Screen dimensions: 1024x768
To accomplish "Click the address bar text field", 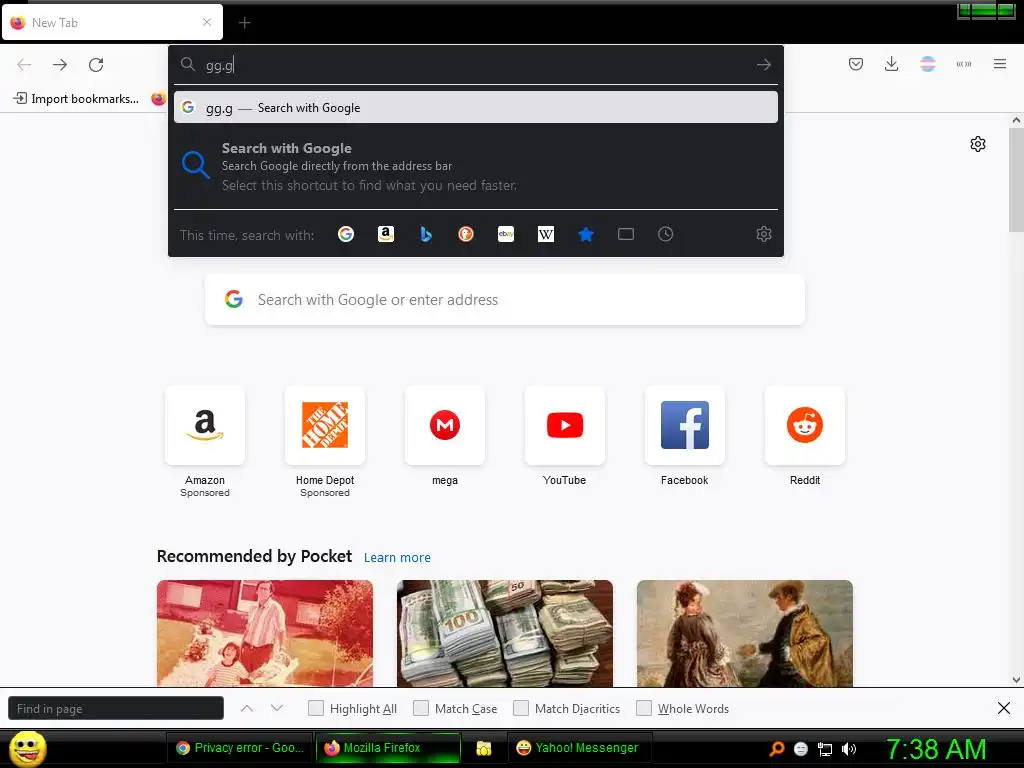I will coord(477,65).
